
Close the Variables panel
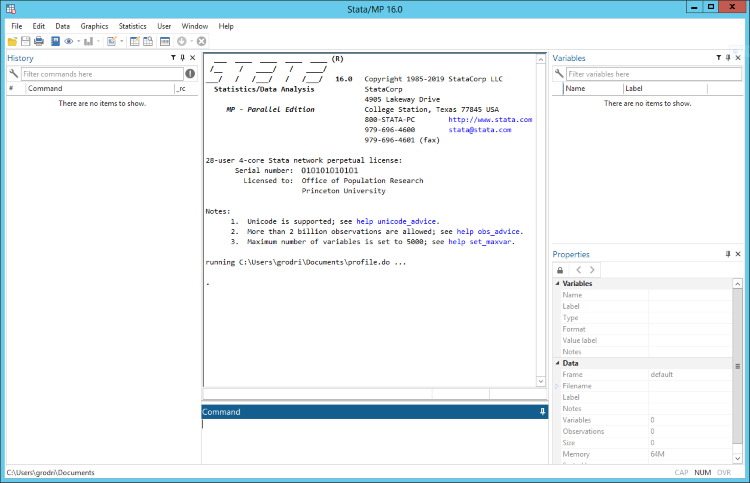pyautogui.click(x=738, y=58)
